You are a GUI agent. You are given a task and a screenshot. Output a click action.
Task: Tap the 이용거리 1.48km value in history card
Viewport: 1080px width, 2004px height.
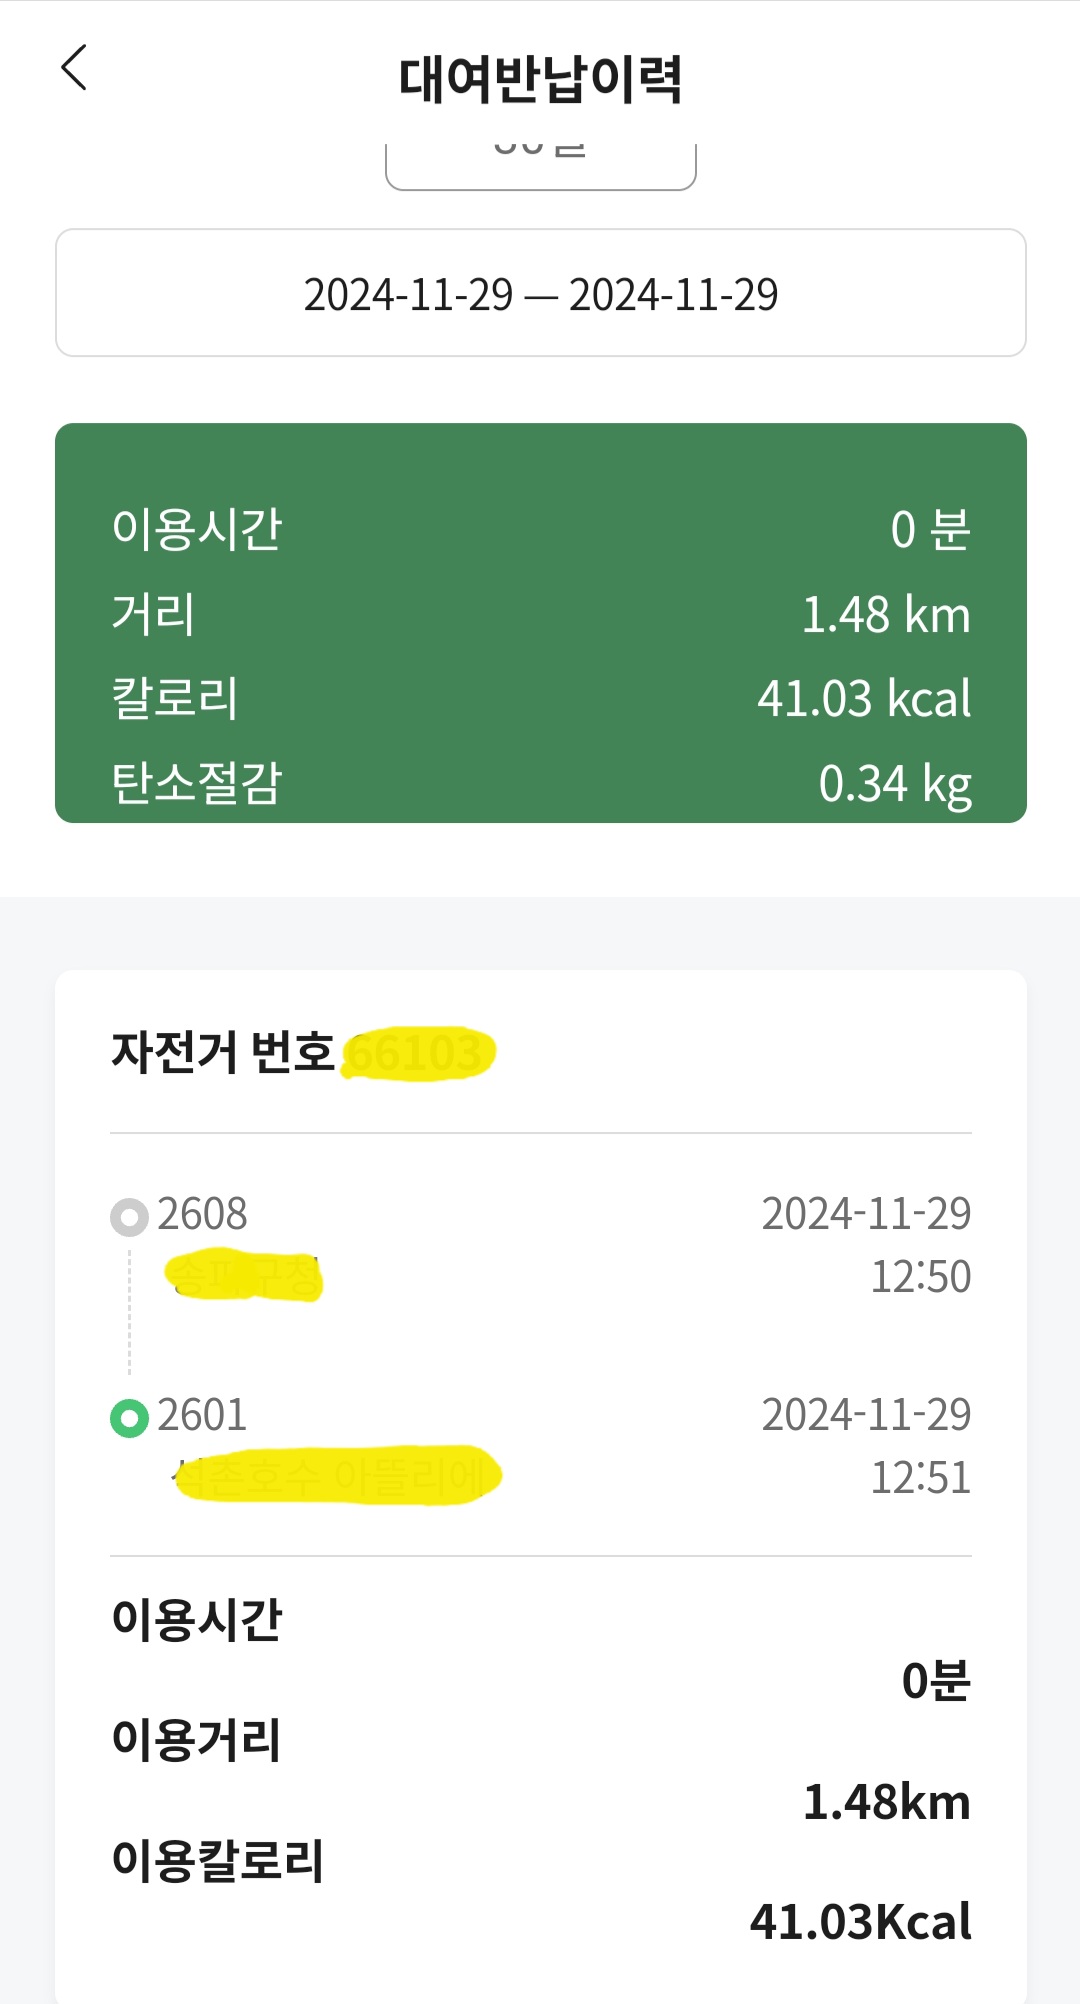pos(887,1802)
